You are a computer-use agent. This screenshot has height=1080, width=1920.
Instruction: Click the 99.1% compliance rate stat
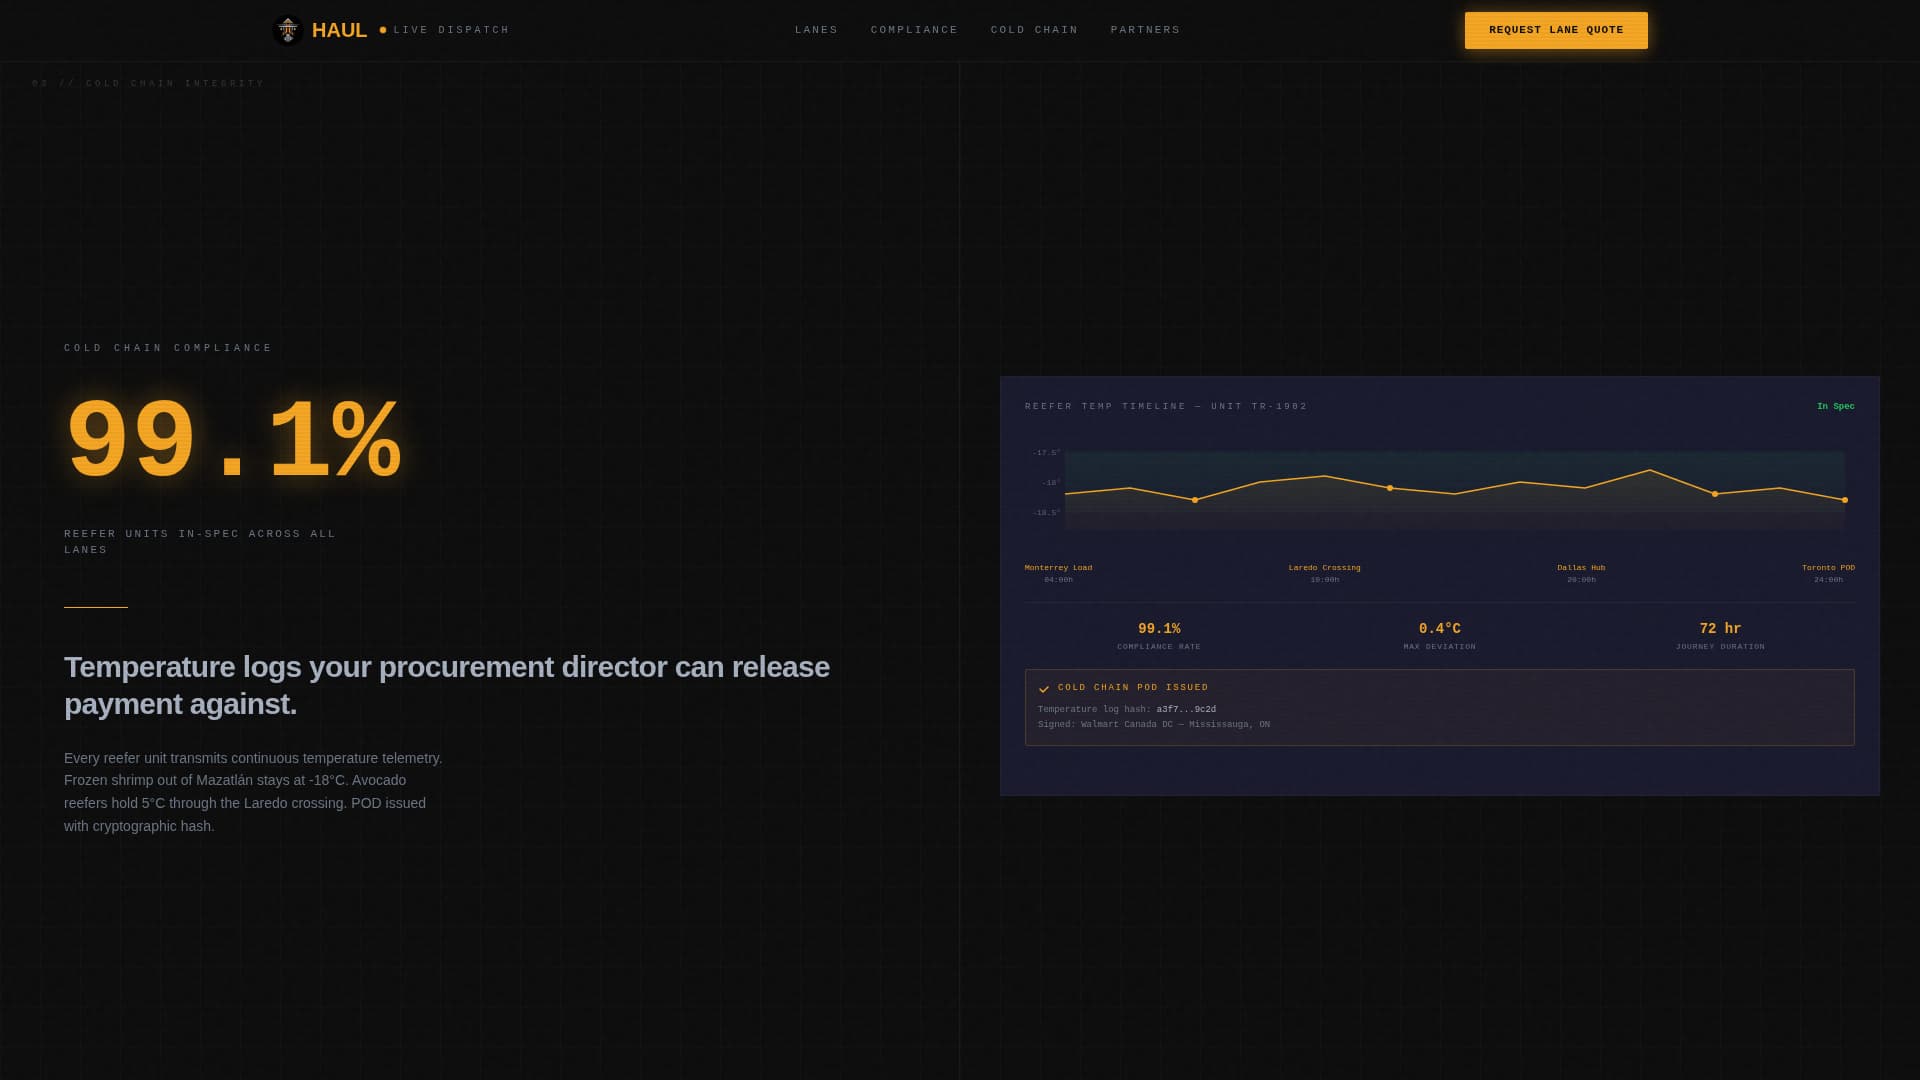tap(1159, 636)
